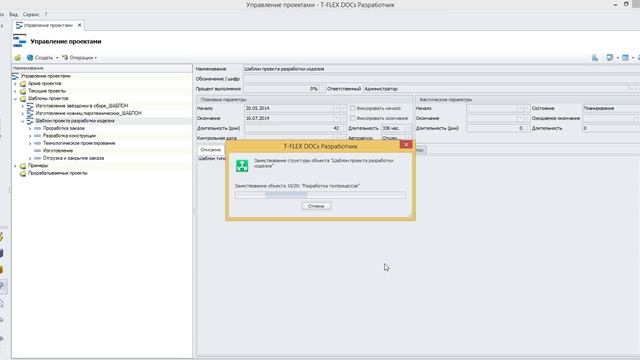Expand the Разработка конструкции stage
Screen dimensions: 640x360
tap(30, 136)
